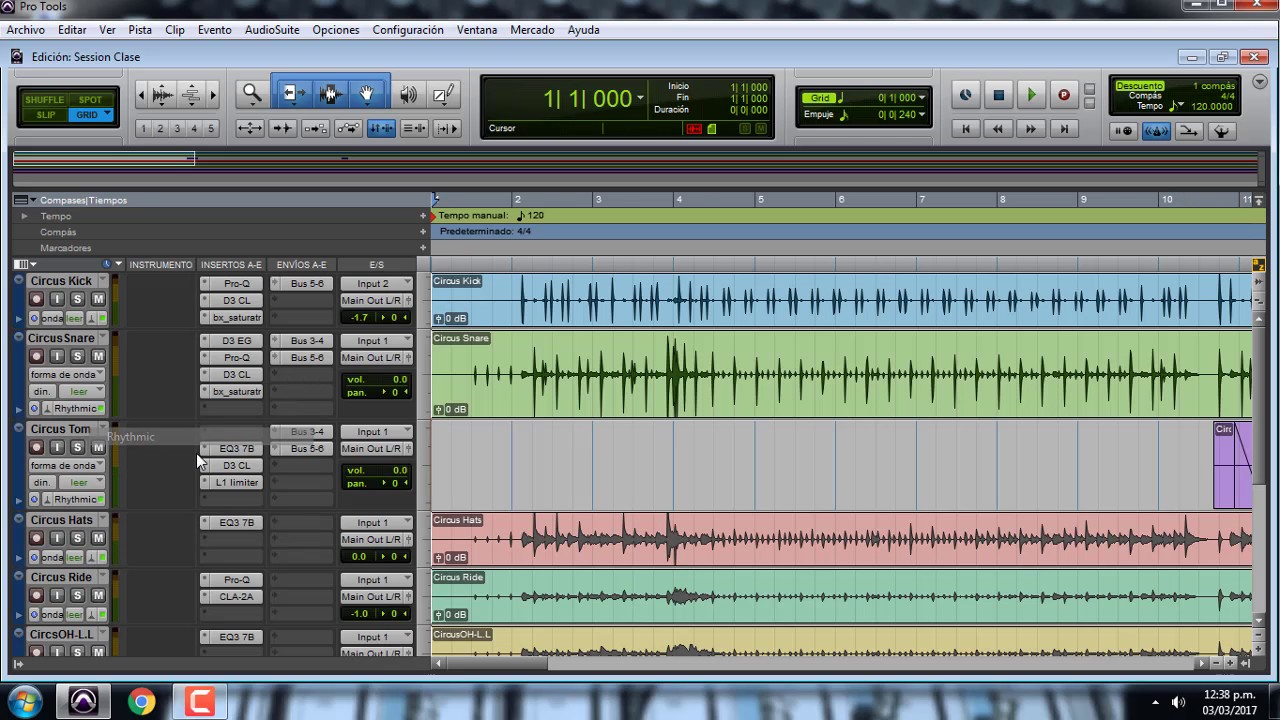This screenshot has height=720, width=1280.
Task: Open the Ventana menu
Action: [477, 30]
